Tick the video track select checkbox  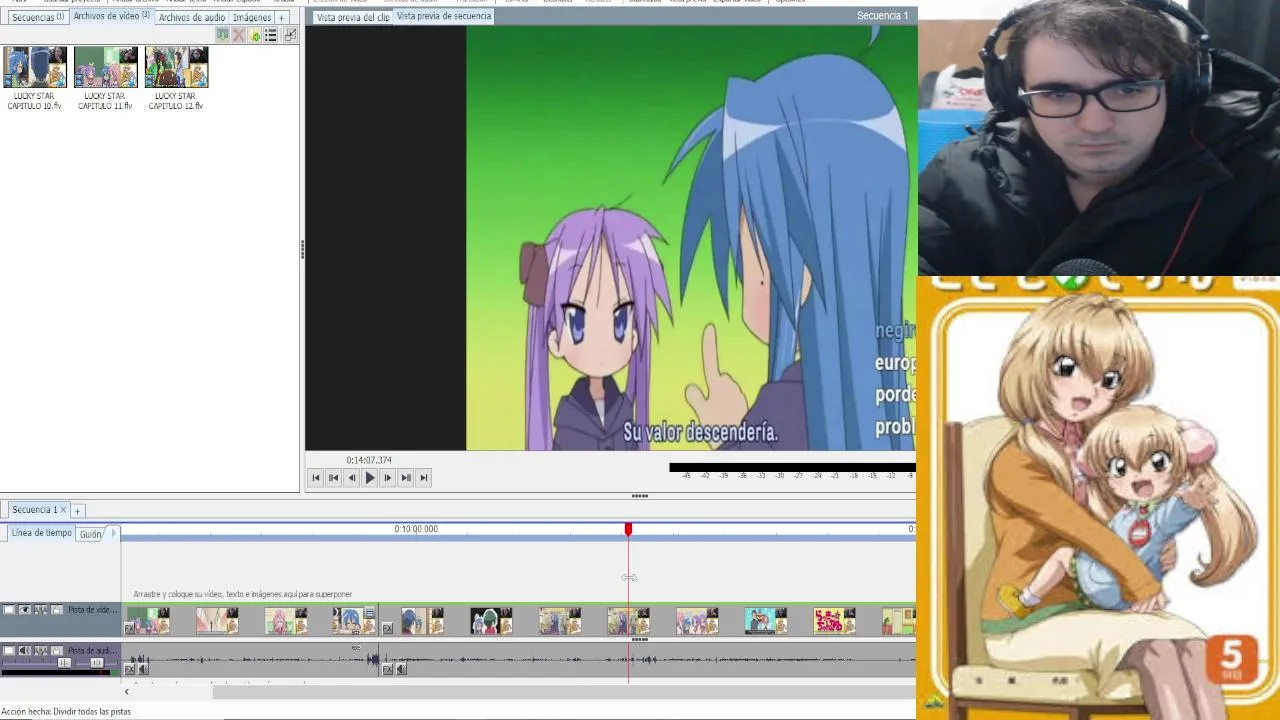9,610
